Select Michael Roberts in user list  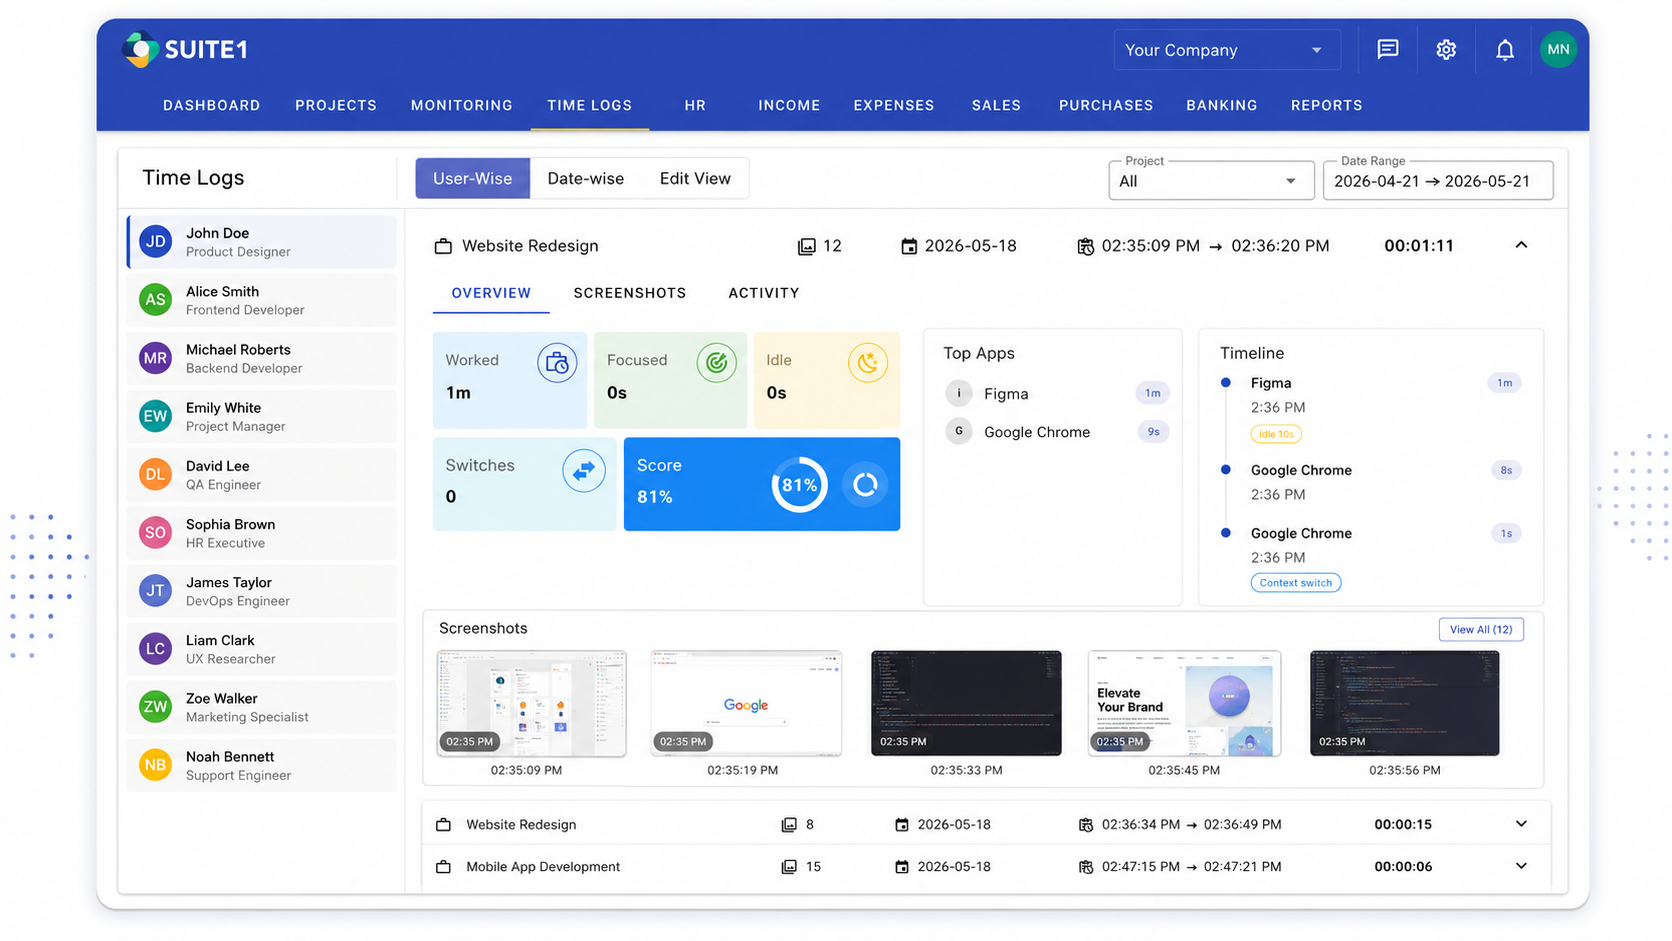(x=262, y=358)
